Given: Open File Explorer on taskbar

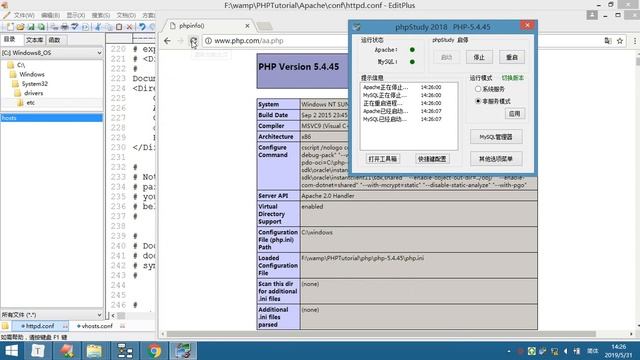Looking at the screenshot, I should (x=94, y=351).
